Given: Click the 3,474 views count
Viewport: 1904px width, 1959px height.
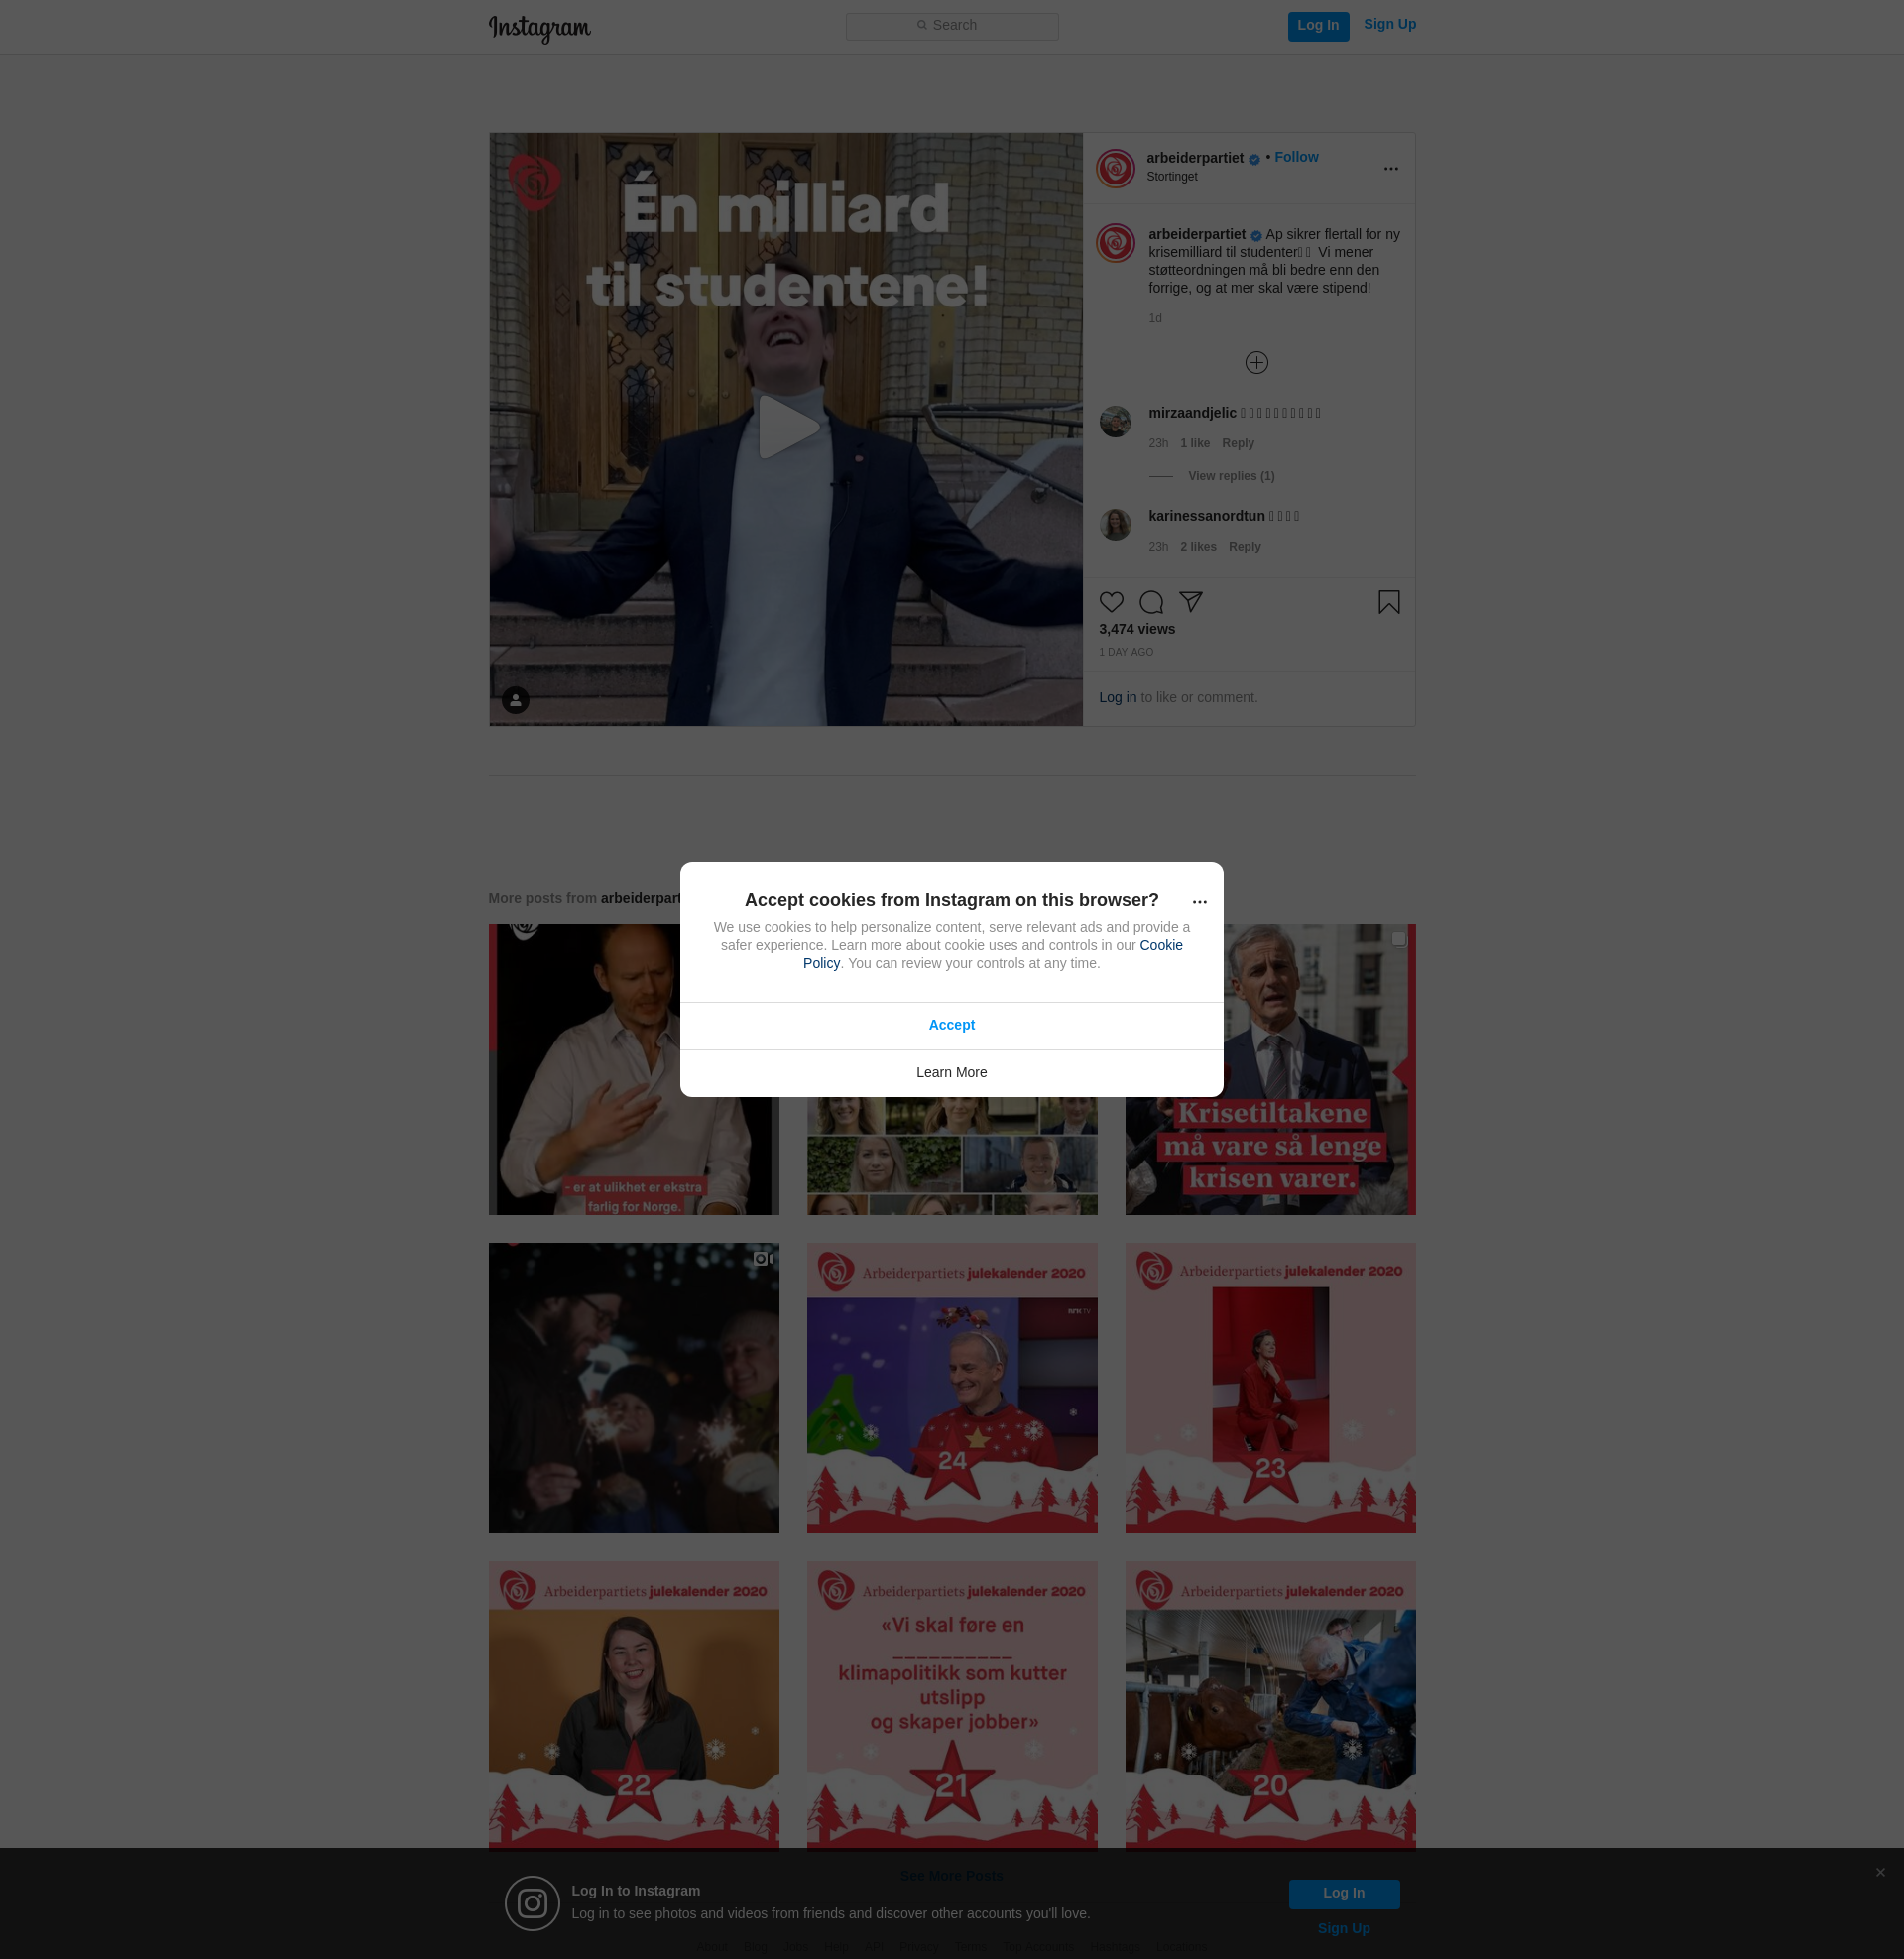Looking at the screenshot, I should click(x=1137, y=630).
